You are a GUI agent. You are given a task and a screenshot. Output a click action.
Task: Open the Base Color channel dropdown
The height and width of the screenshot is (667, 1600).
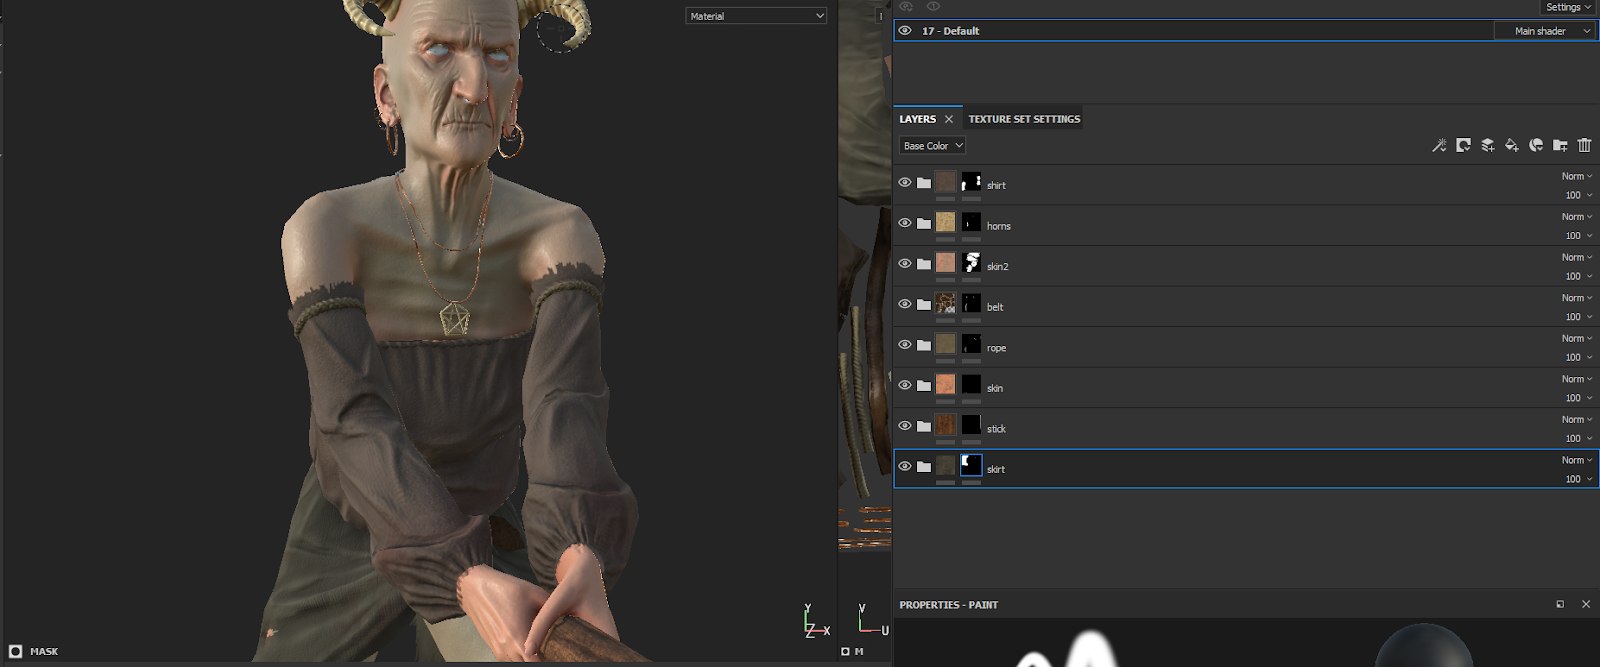coord(932,146)
